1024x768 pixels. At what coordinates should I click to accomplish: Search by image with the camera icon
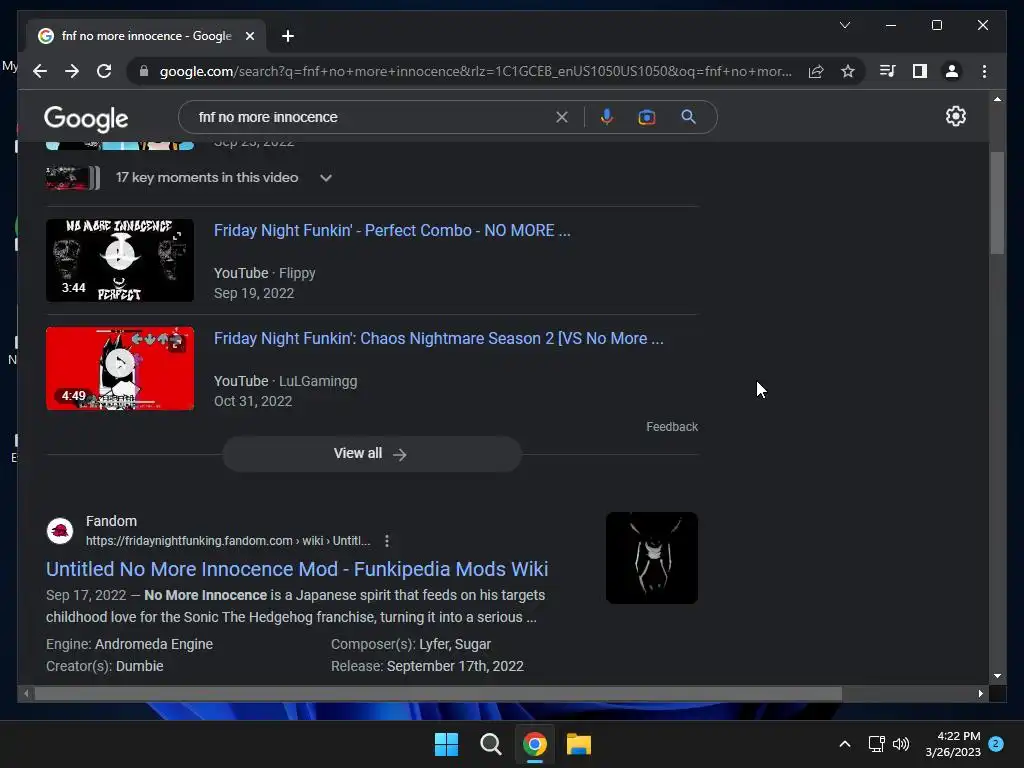pyautogui.click(x=647, y=117)
